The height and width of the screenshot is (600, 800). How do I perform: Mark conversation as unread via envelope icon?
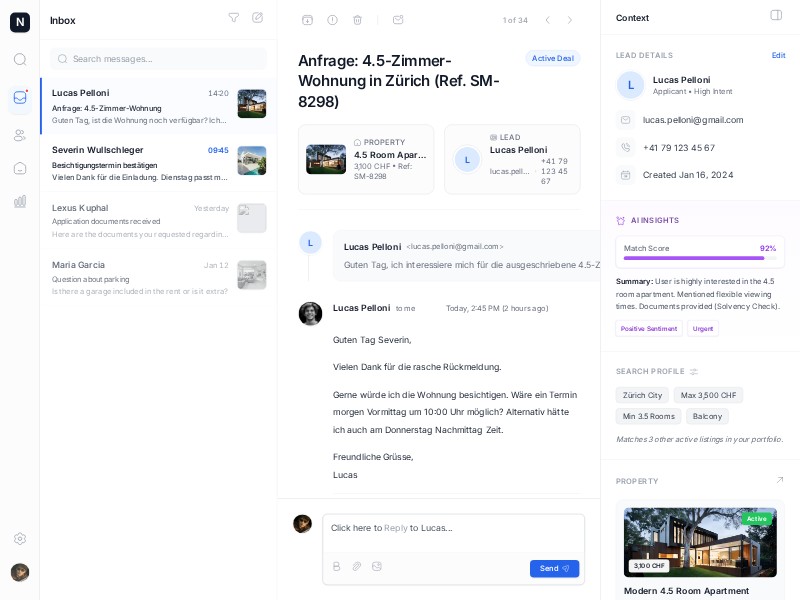pyautogui.click(x=397, y=19)
